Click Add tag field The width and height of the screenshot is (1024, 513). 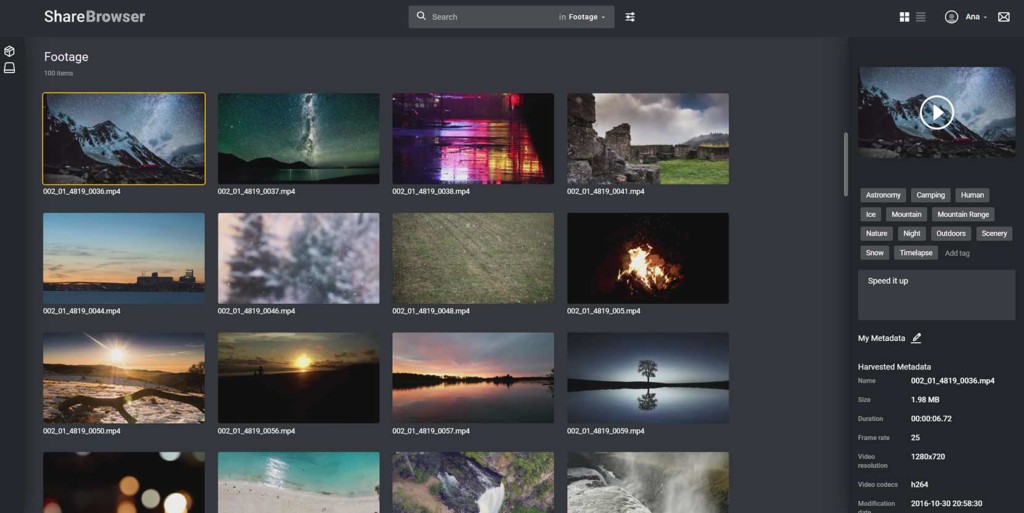(957, 253)
